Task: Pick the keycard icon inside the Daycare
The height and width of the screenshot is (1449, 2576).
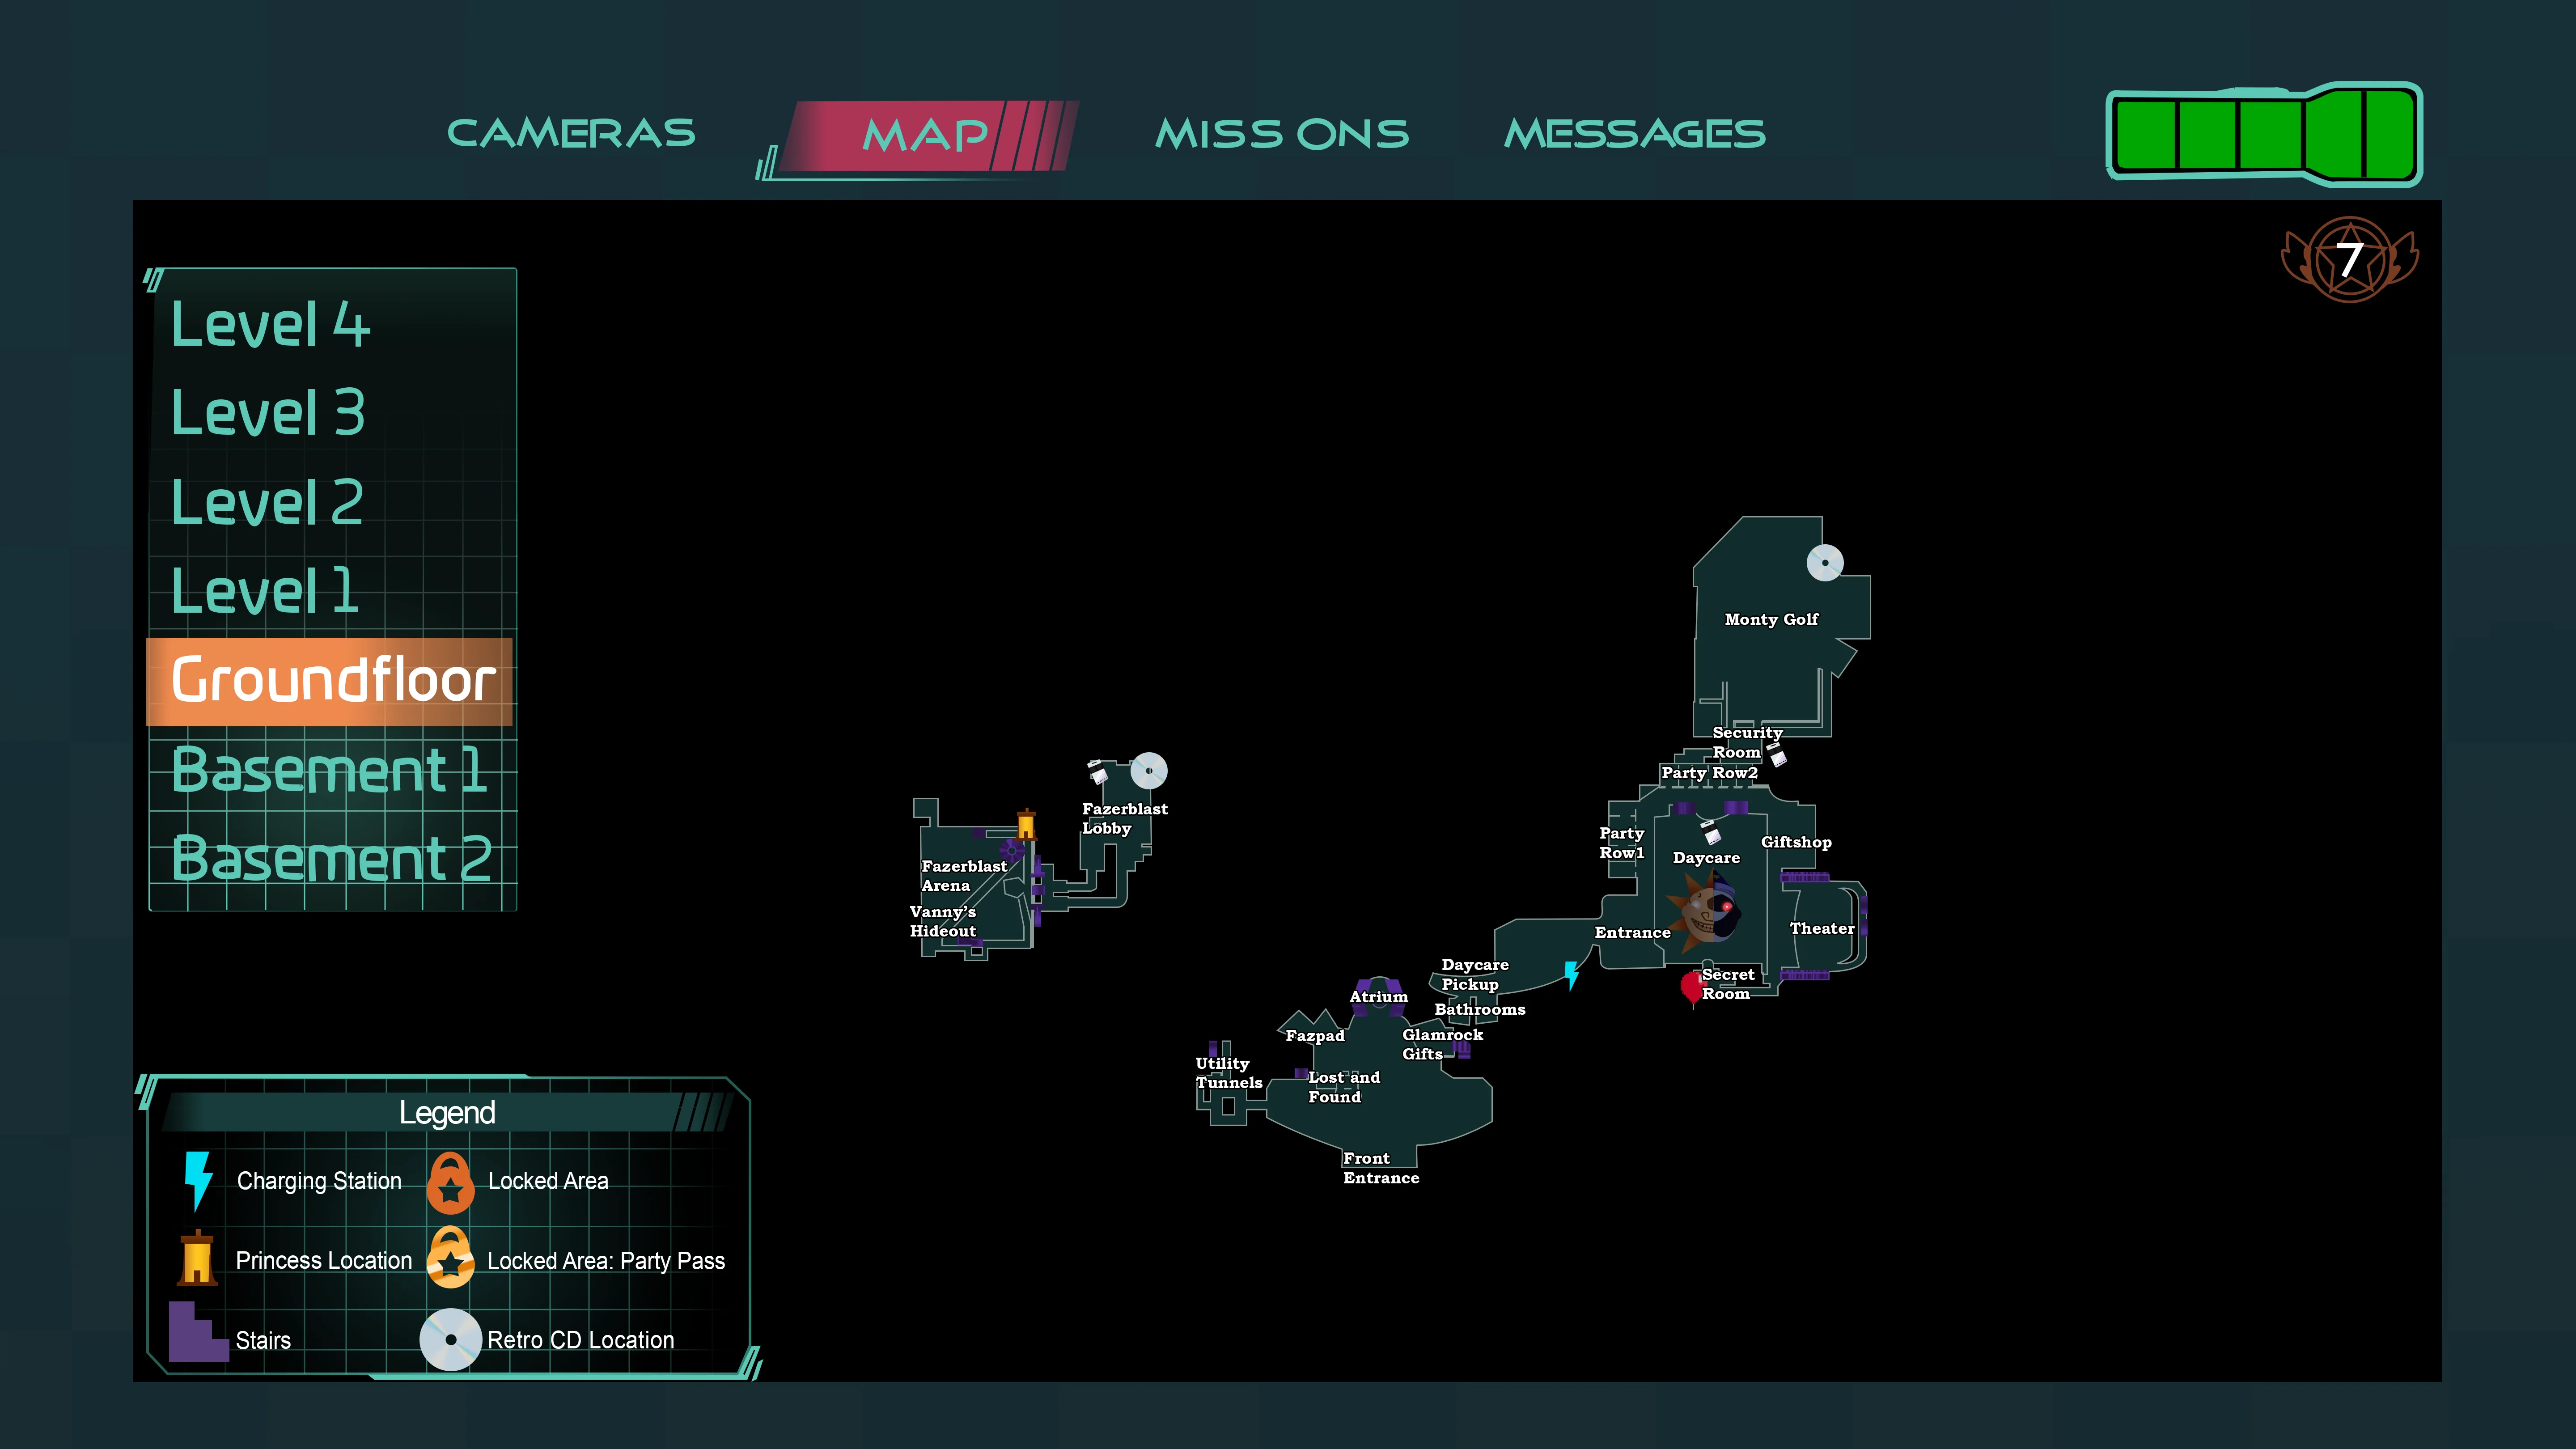Action: [x=1711, y=831]
